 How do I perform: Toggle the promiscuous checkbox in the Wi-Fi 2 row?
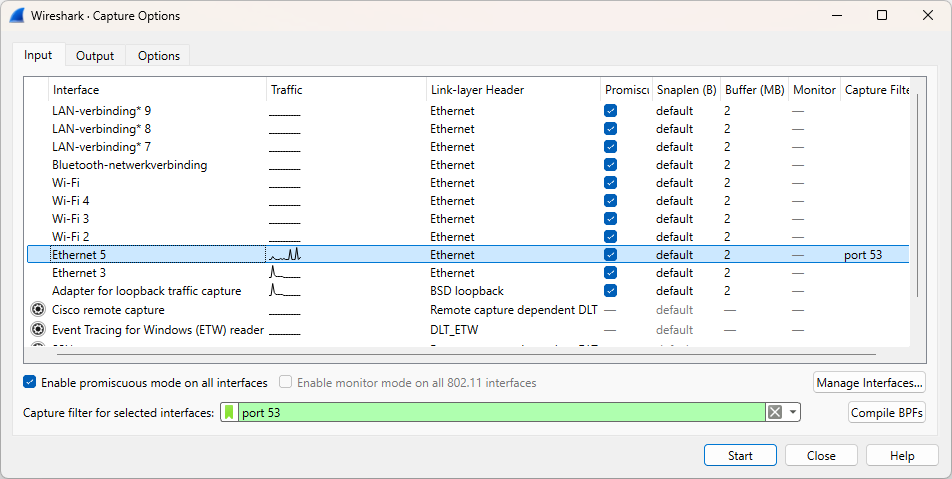tap(611, 237)
